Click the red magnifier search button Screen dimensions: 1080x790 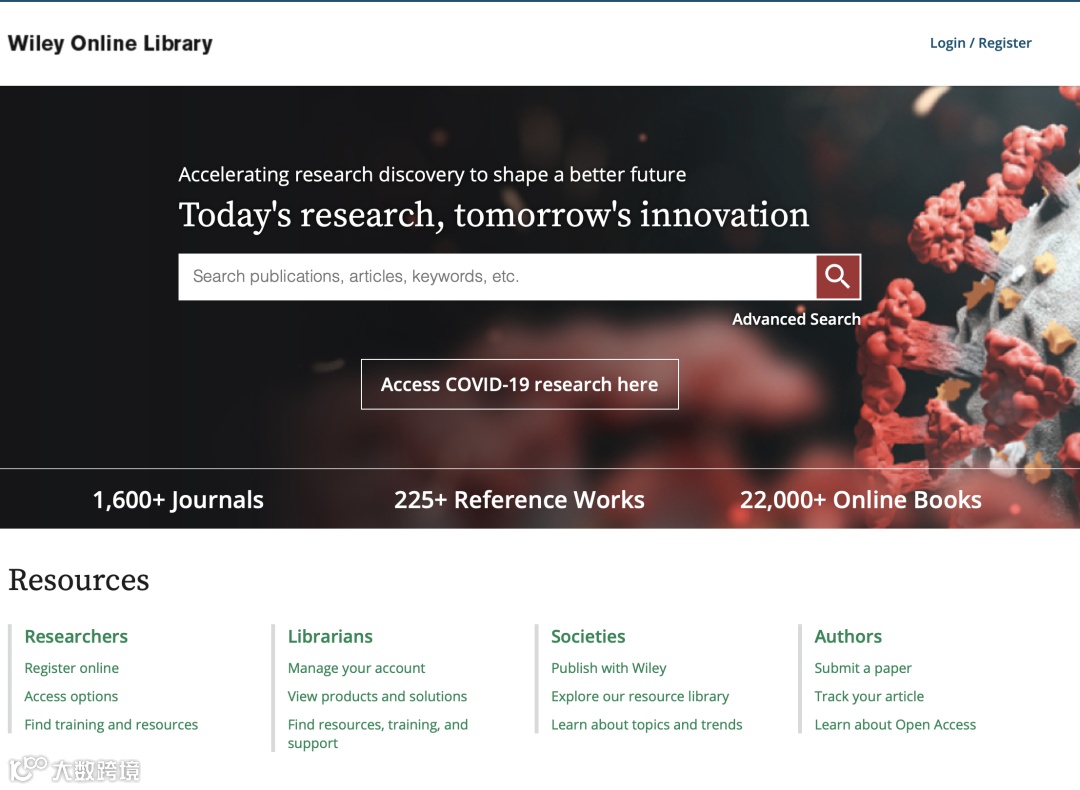pos(838,277)
